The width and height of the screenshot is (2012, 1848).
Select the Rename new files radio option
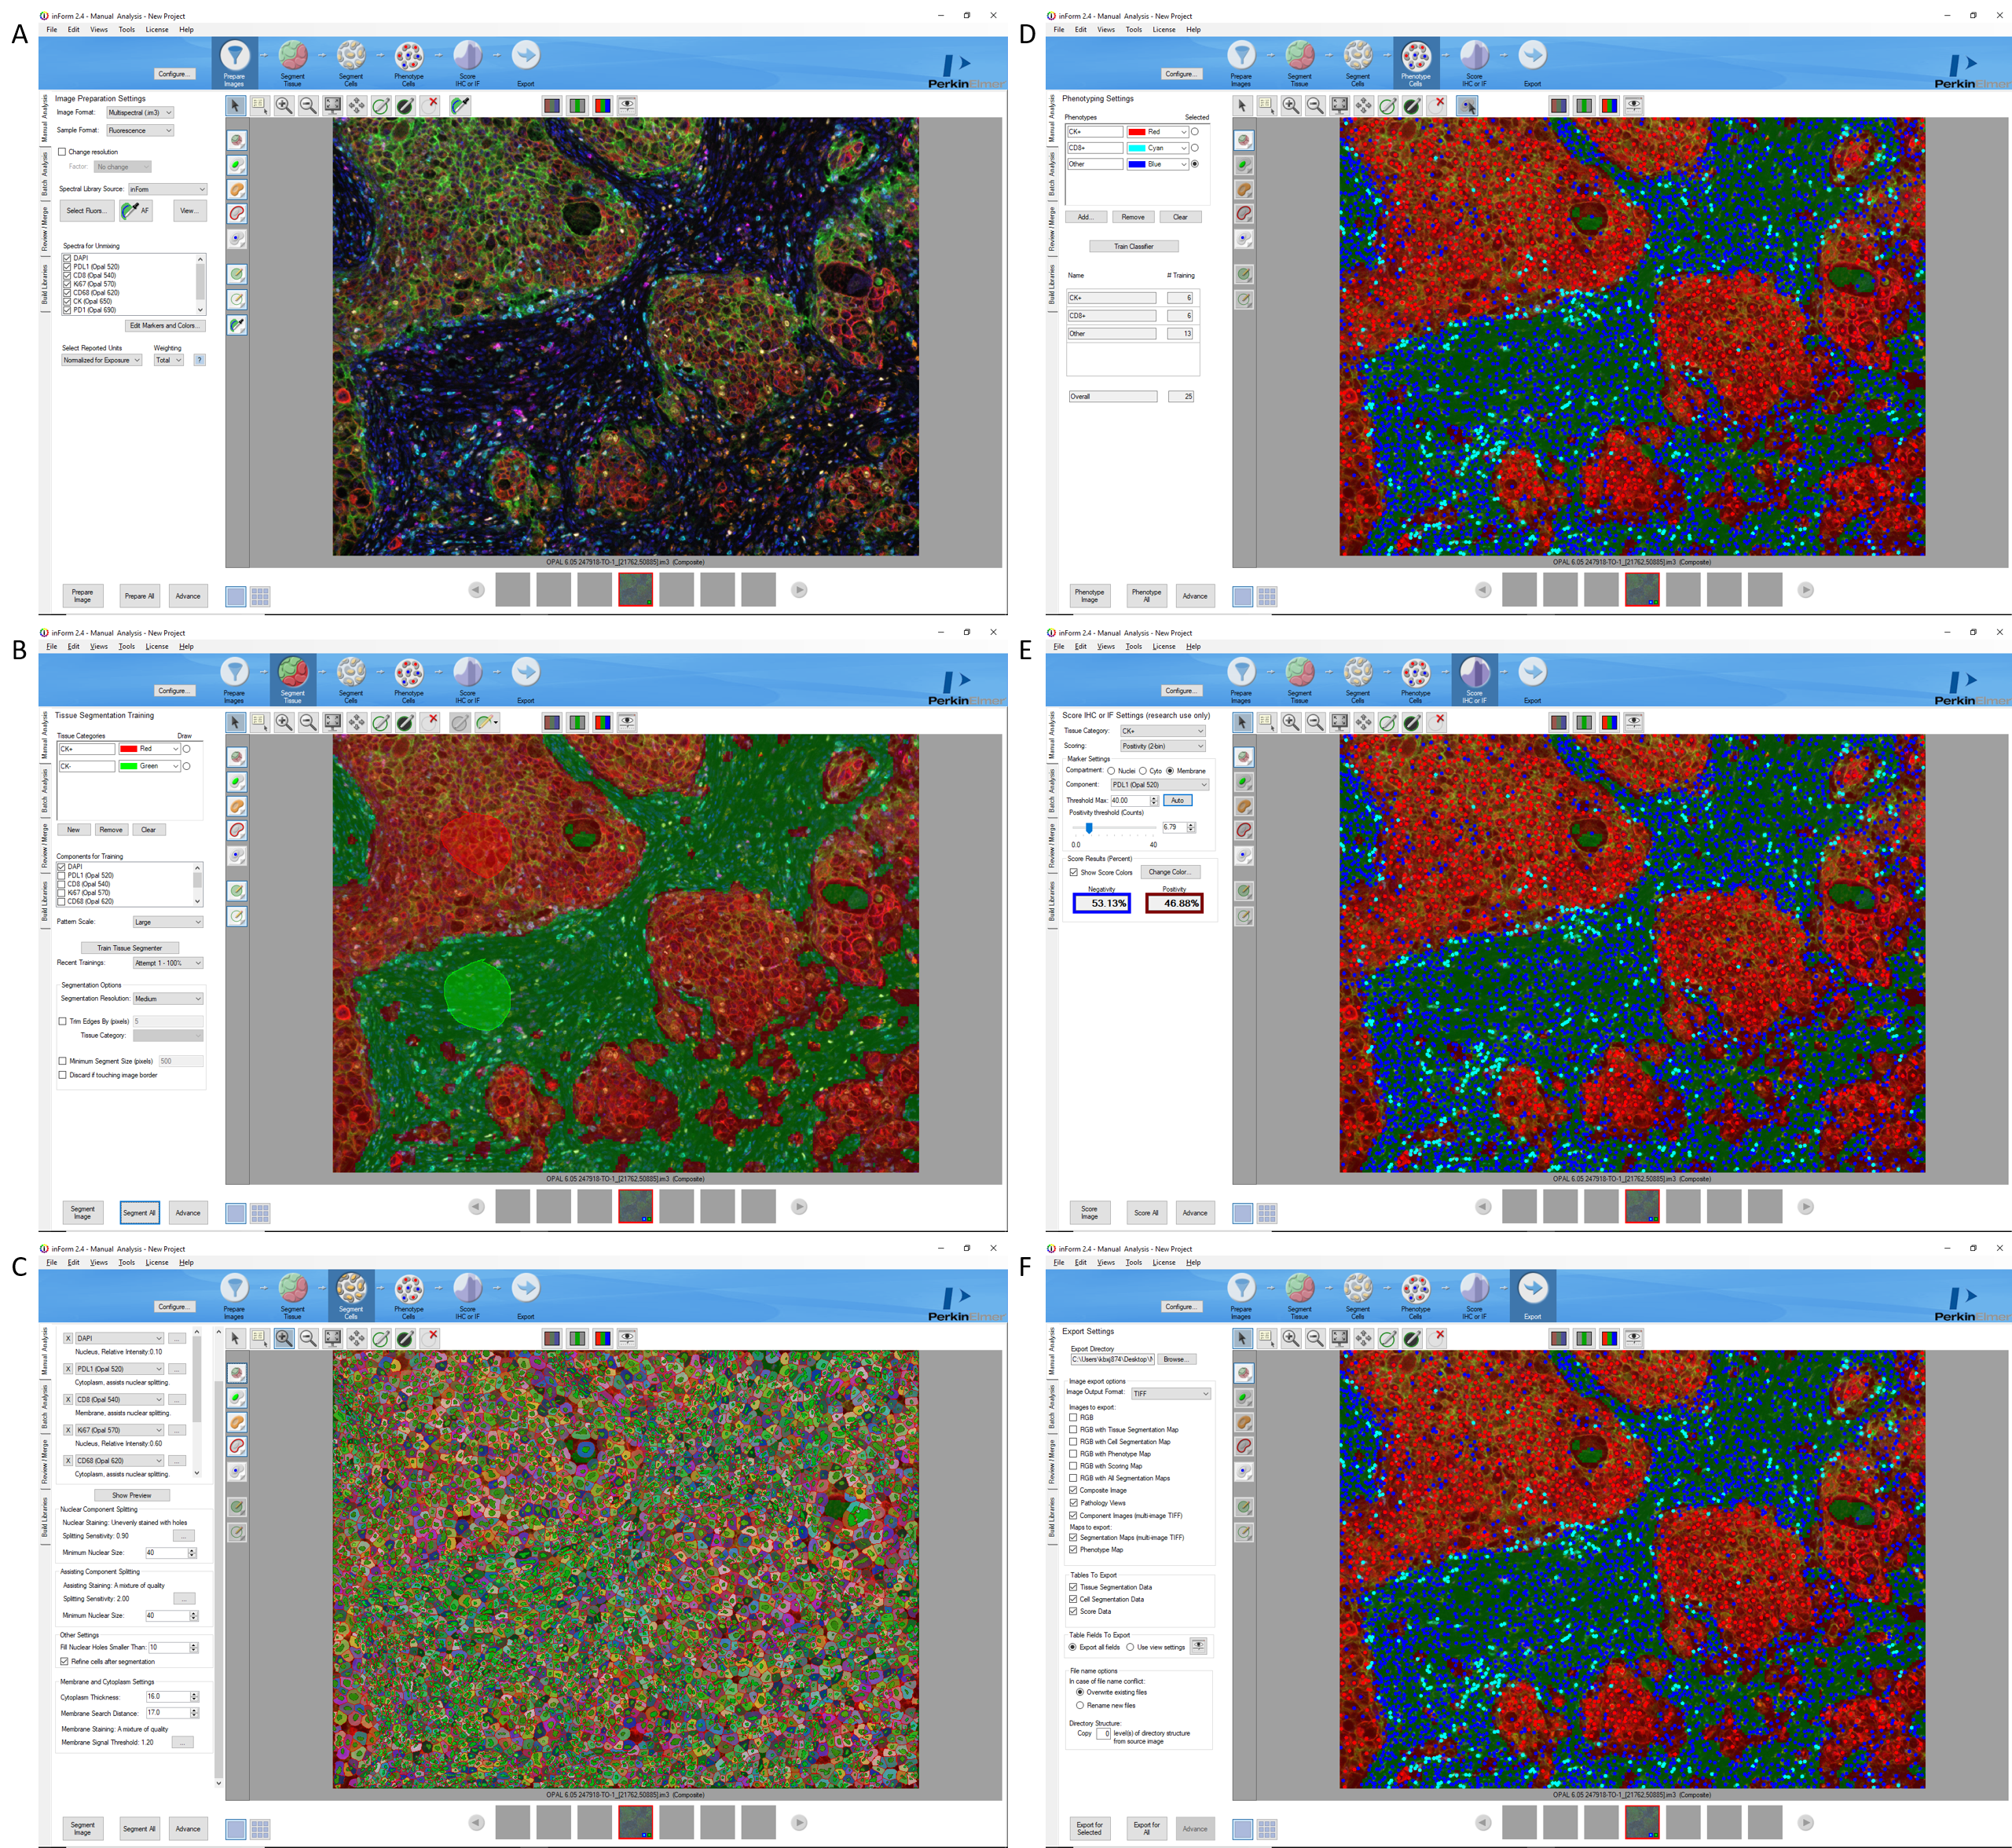[1080, 1705]
